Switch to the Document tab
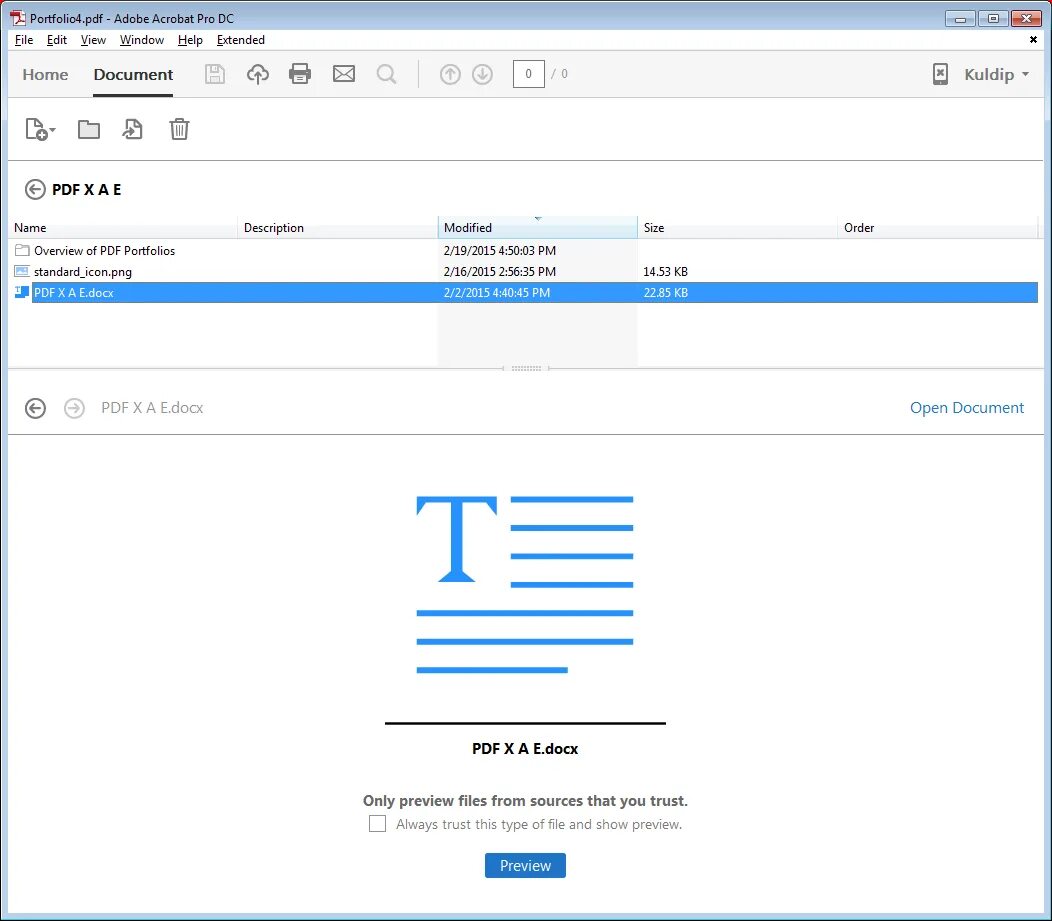 pos(133,74)
